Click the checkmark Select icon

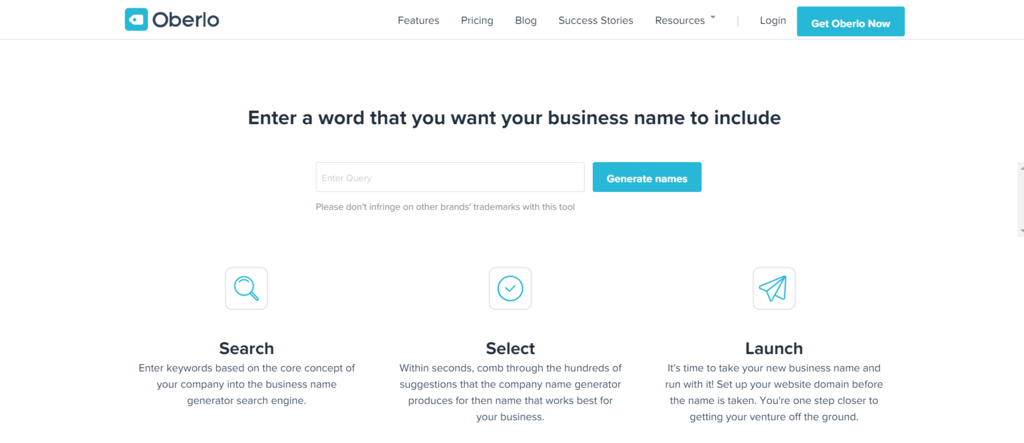(x=510, y=288)
